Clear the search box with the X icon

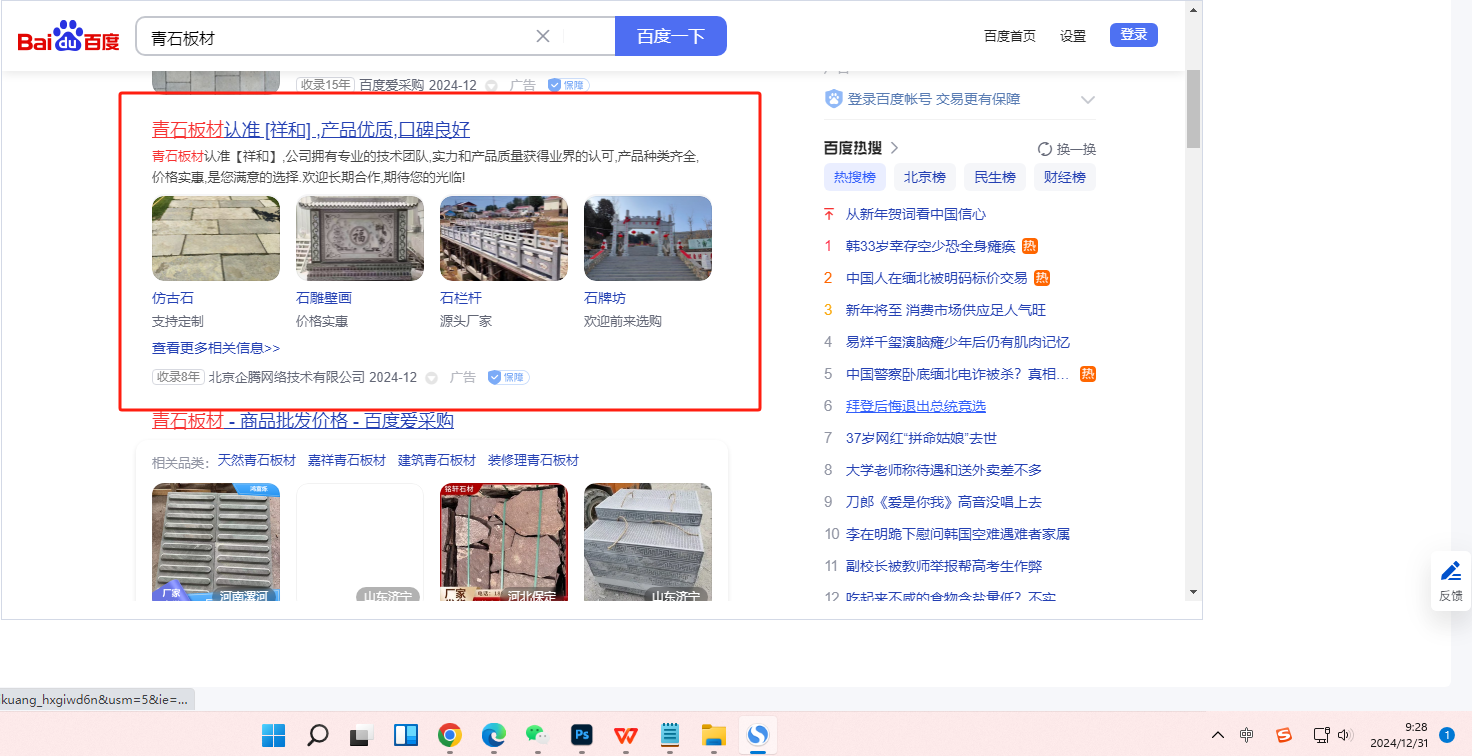(543, 37)
